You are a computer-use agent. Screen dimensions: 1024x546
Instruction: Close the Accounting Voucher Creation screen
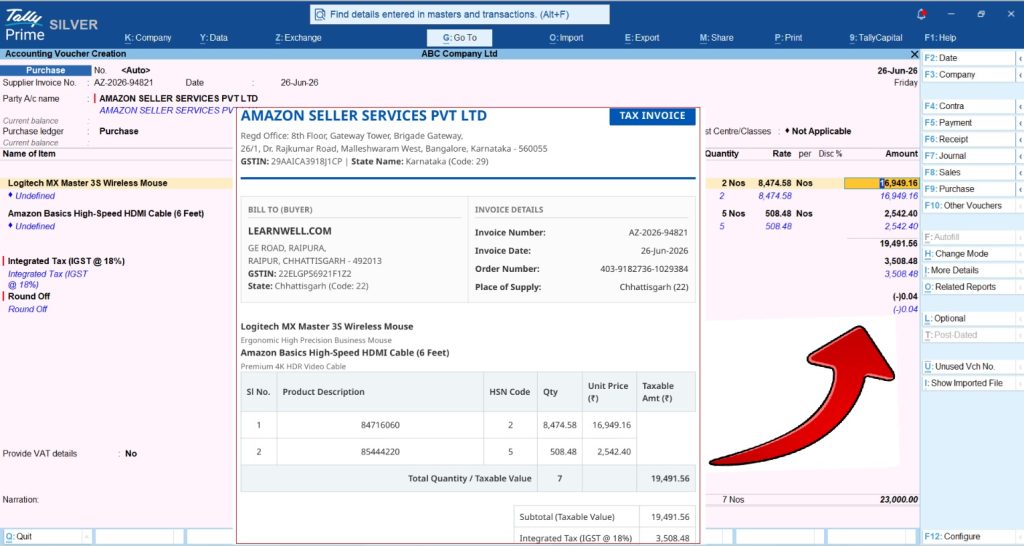pyautogui.click(x=914, y=54)
